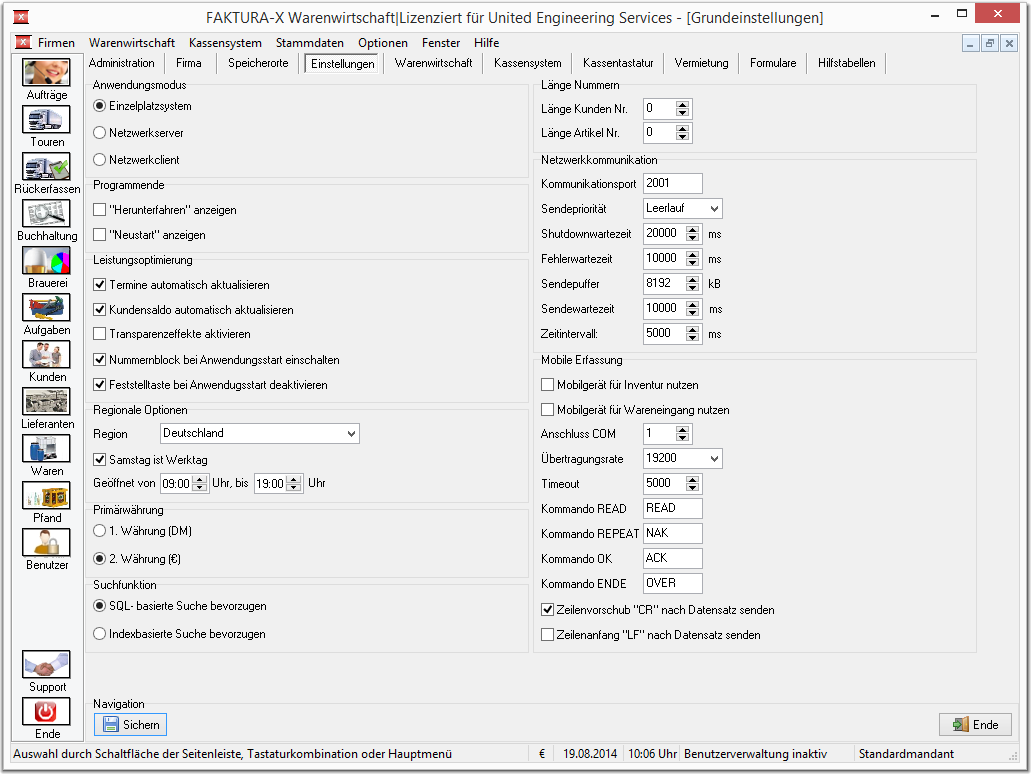Click the closing time 19:00 spinner
The width and height of the screenshot is (1031, 774).
click(294, 483)
